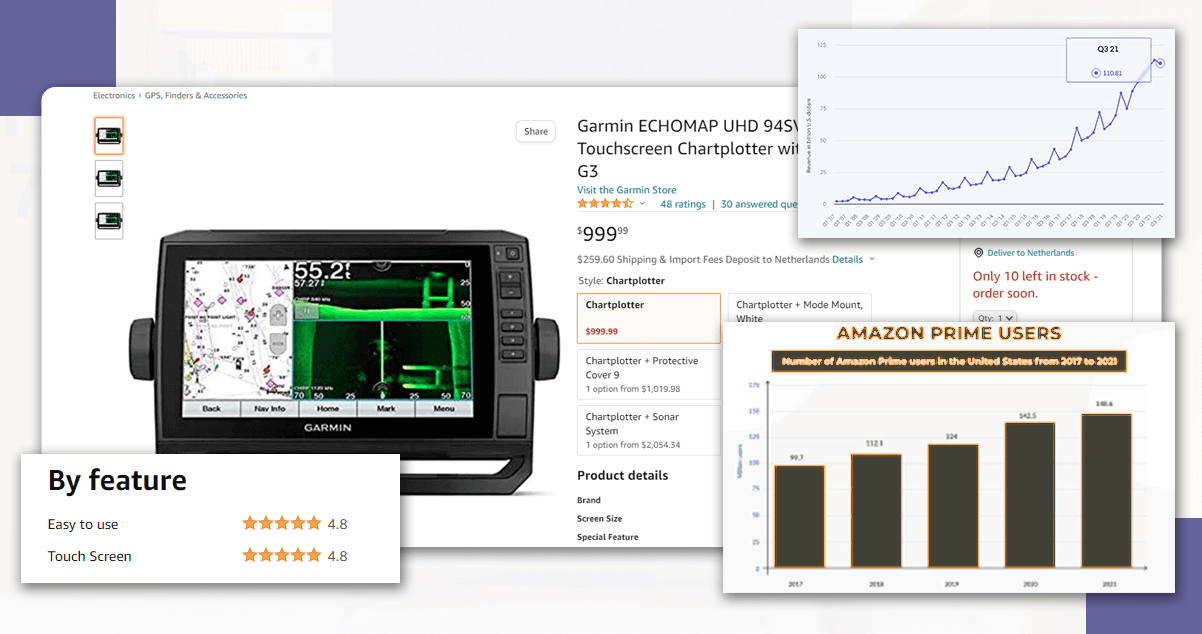Click the 148.6 value above the 2021 bar
The width and height of the screenshot is (1202, 634).
(1105, 404)
